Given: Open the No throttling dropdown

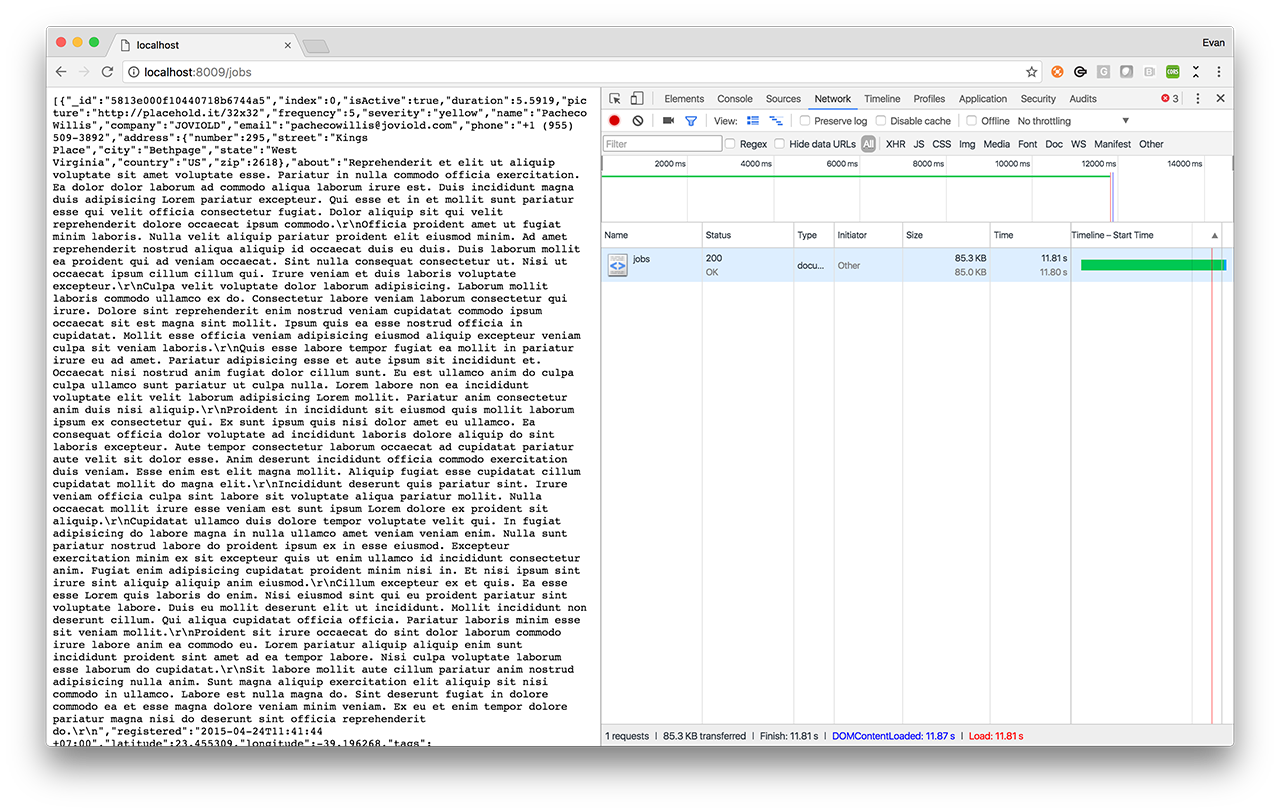Looking at the screenshot, I should click(x=1073, y=121).
